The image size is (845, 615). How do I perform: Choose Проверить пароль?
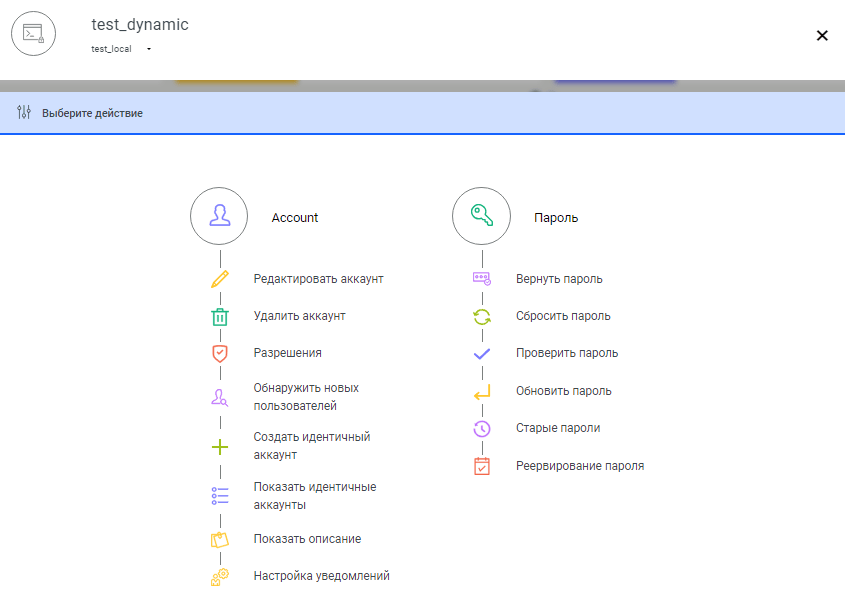pyautogui.click(x=567, y=353)
